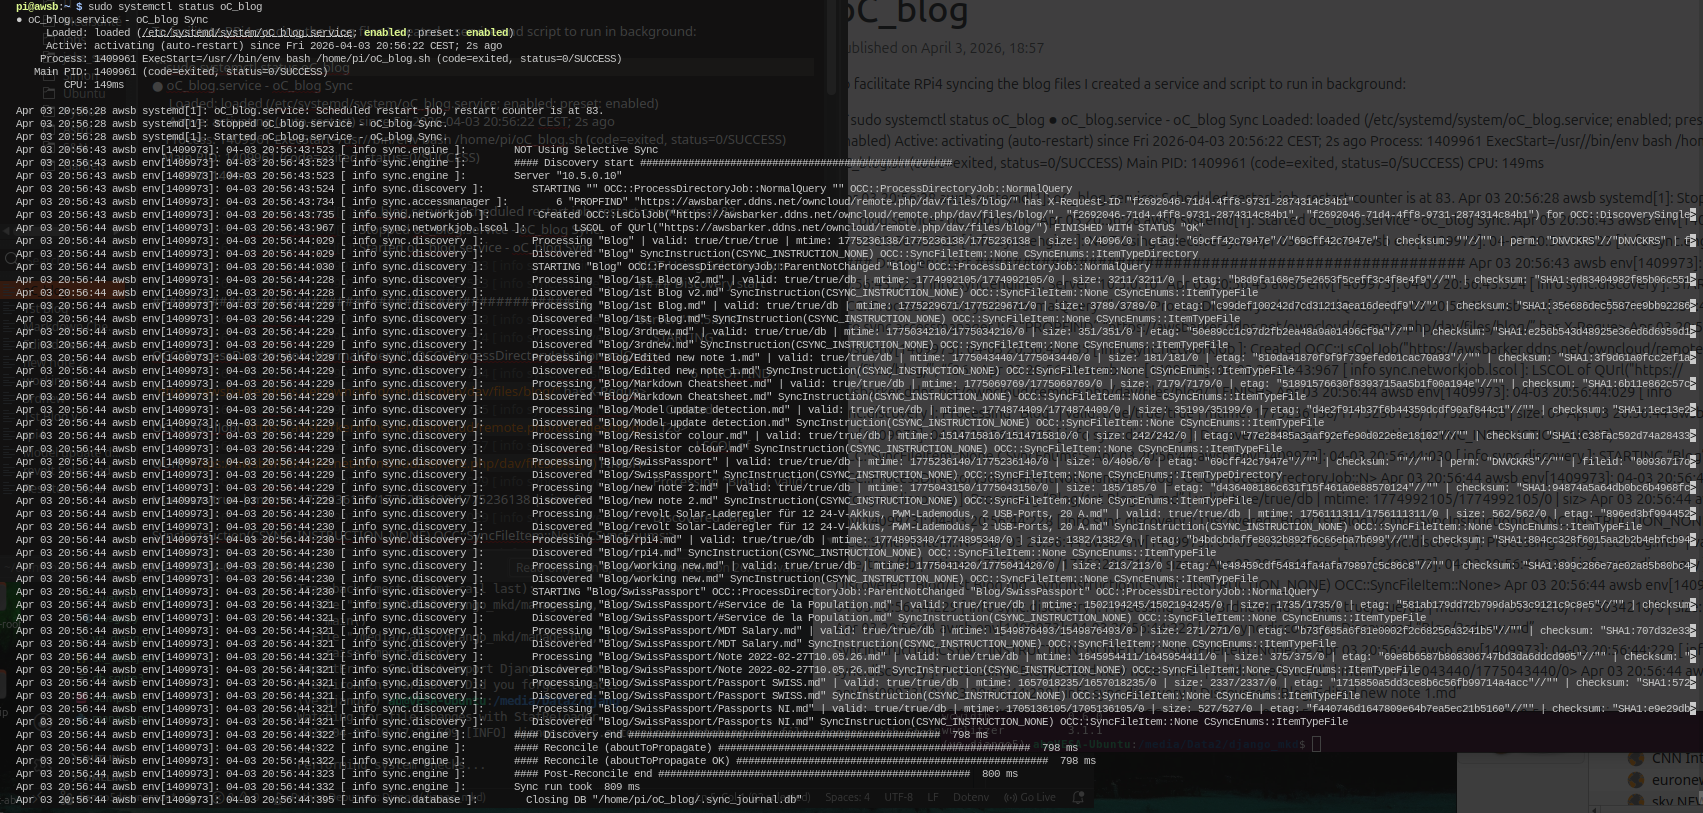The height and width of the screenshot is (813, 1703).
Task: Click the 'Stopped oC_blog.service' log line
Action: point(232,124)
